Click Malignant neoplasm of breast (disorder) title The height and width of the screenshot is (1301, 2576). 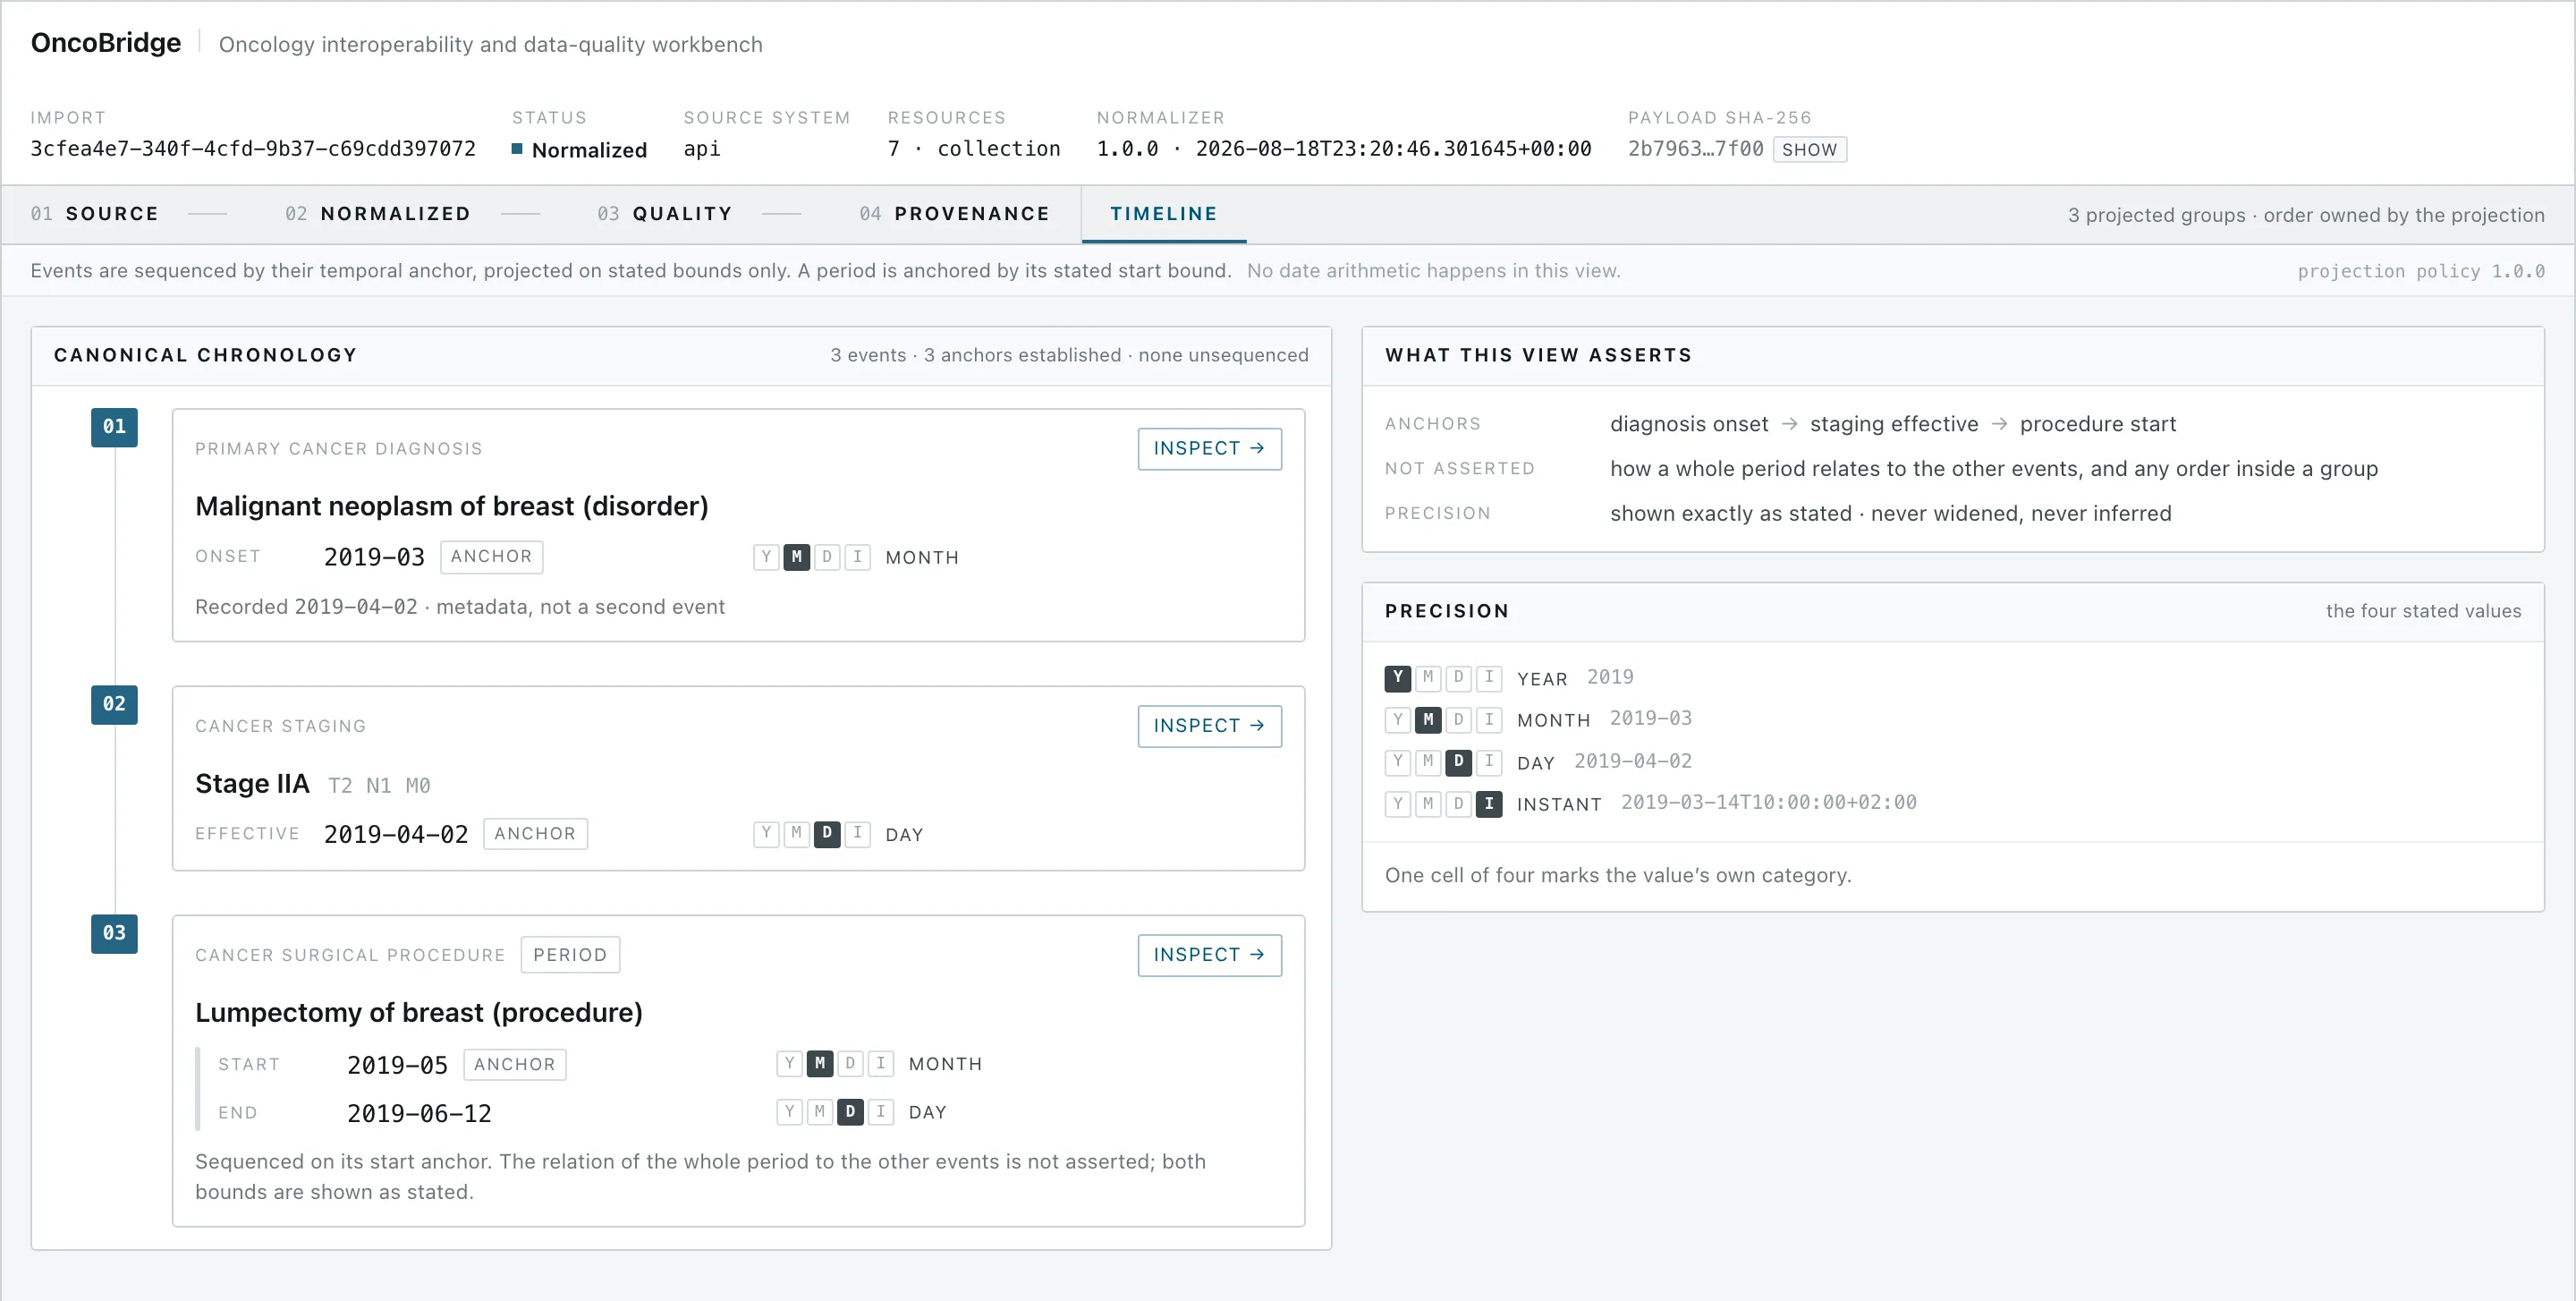(x=451, y=506)
